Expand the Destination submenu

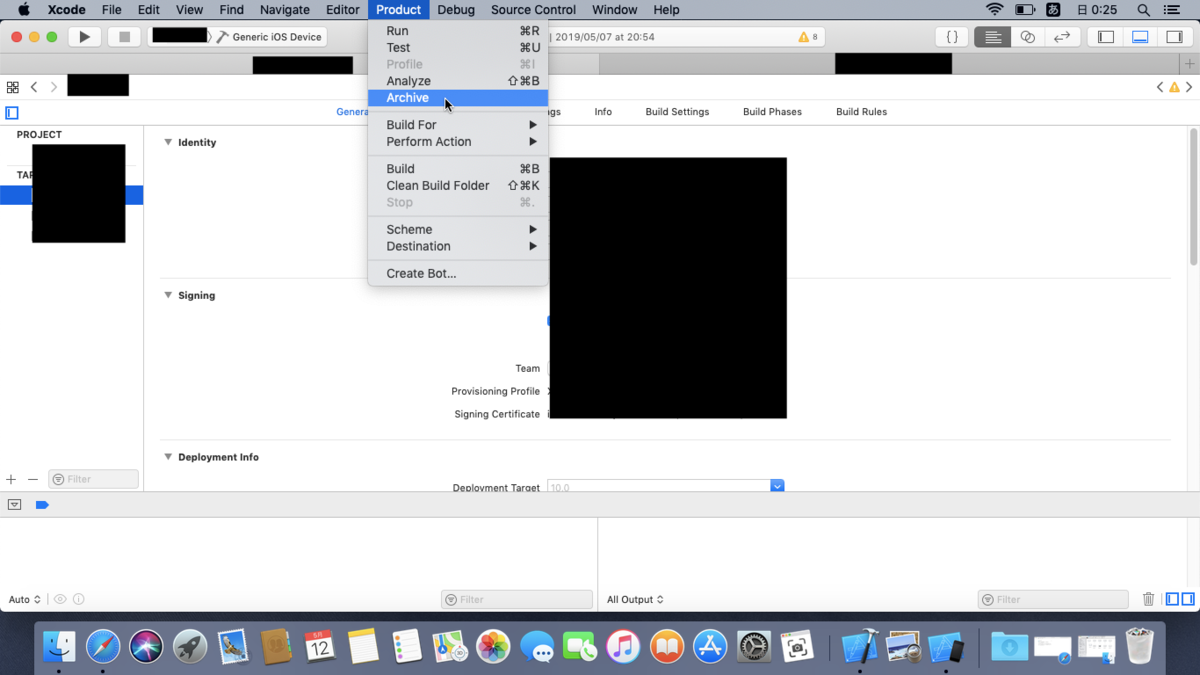[458, 247]
